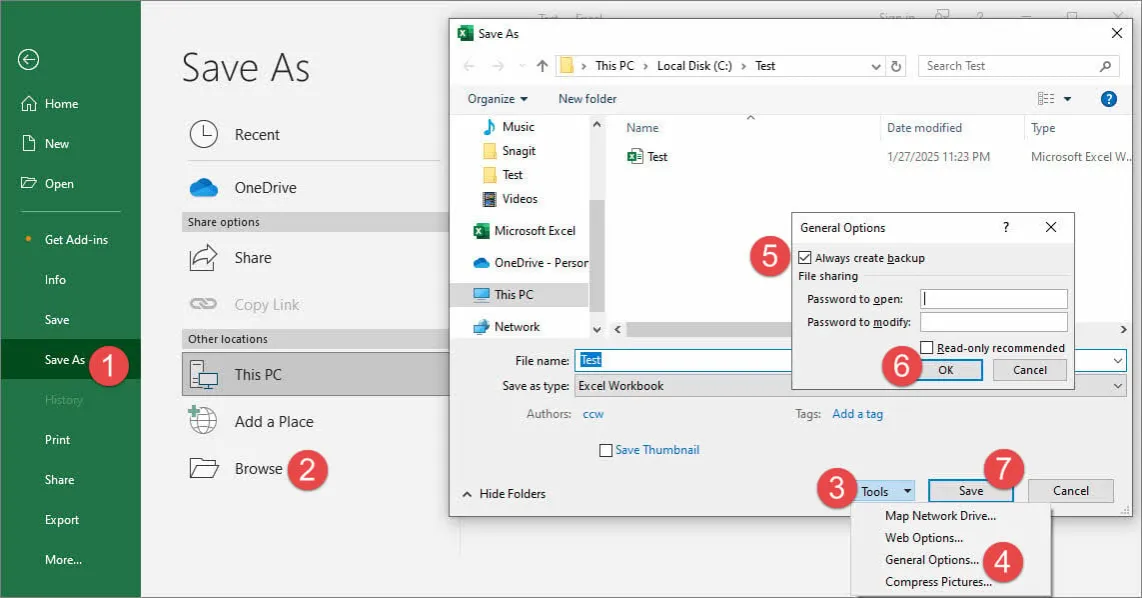Click the OneDrive cloud icon
The image size is (1142, 598).
point(203,188)
